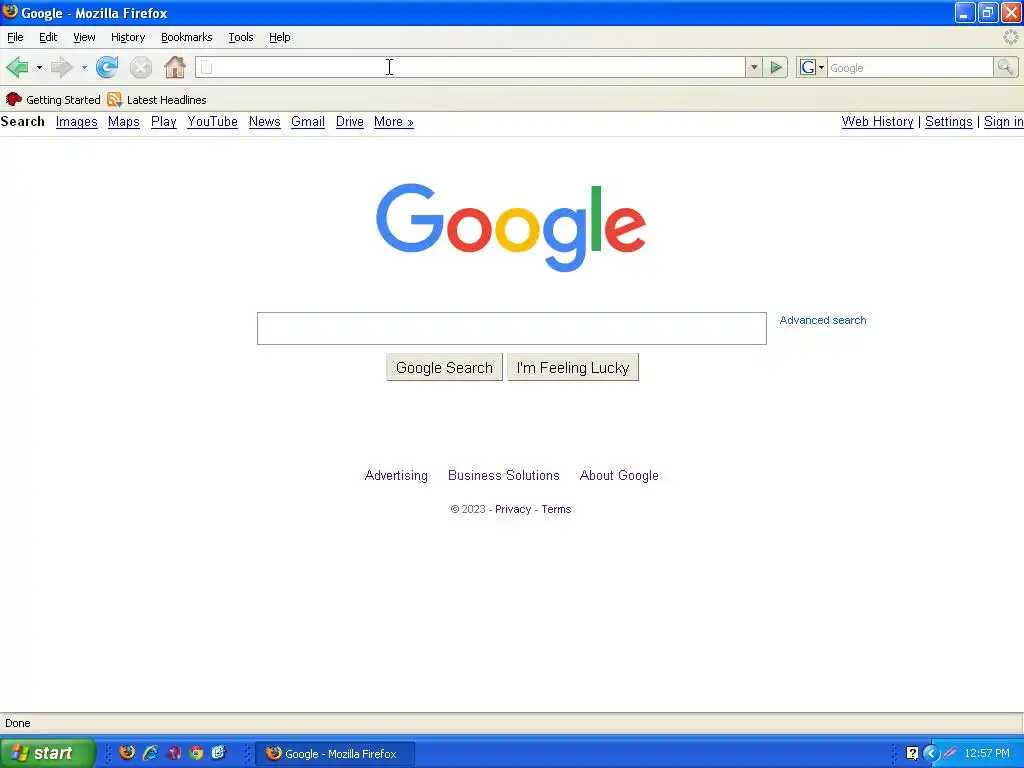
Task: Open the Tools menu
Action: [241, 37]
